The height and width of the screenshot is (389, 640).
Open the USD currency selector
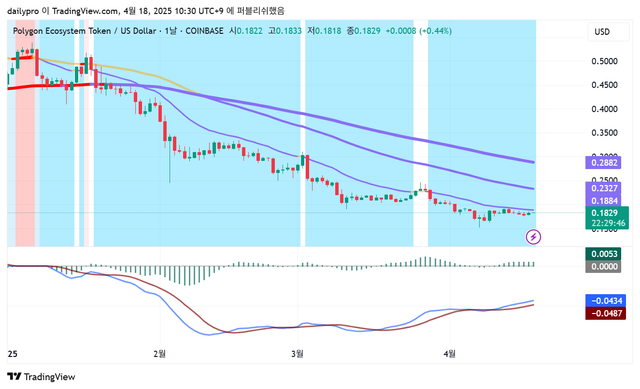coord(608,32)
